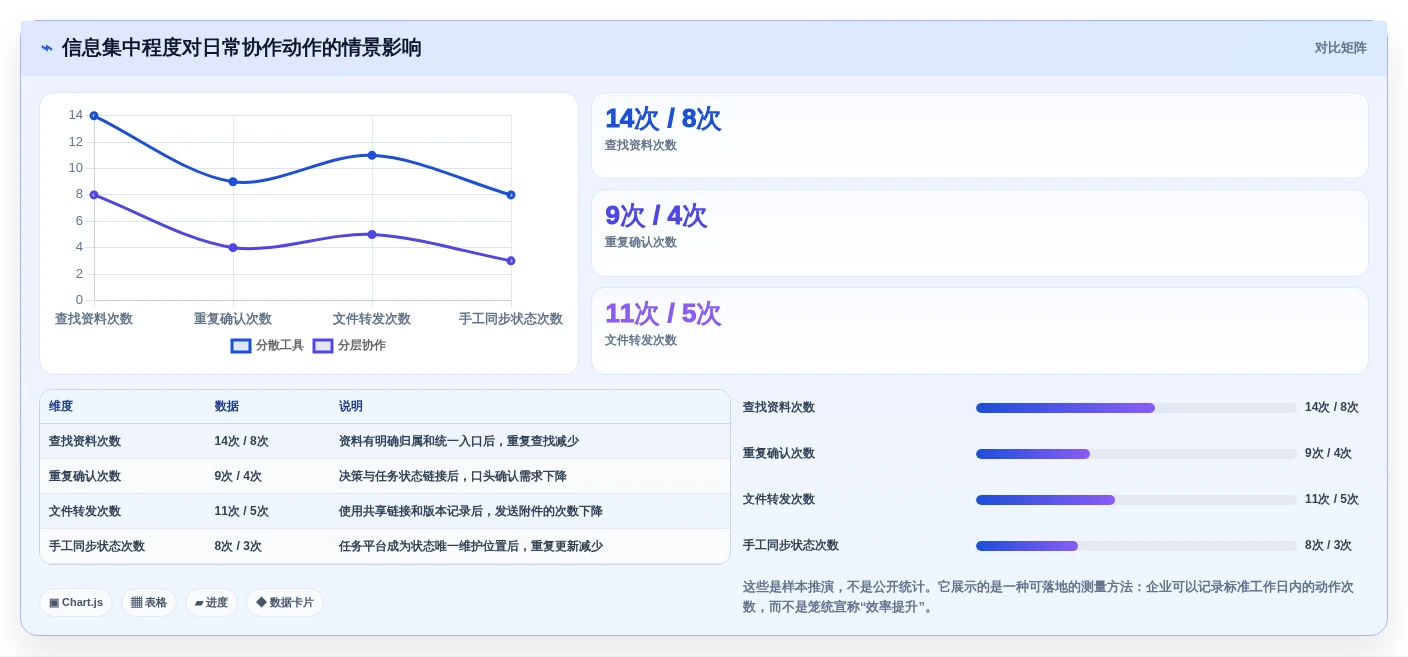The height and width of the screenshot is (657, 1408).
Task: Click the 文件转发次数 progress bar
Action: tap(1136, 500)
